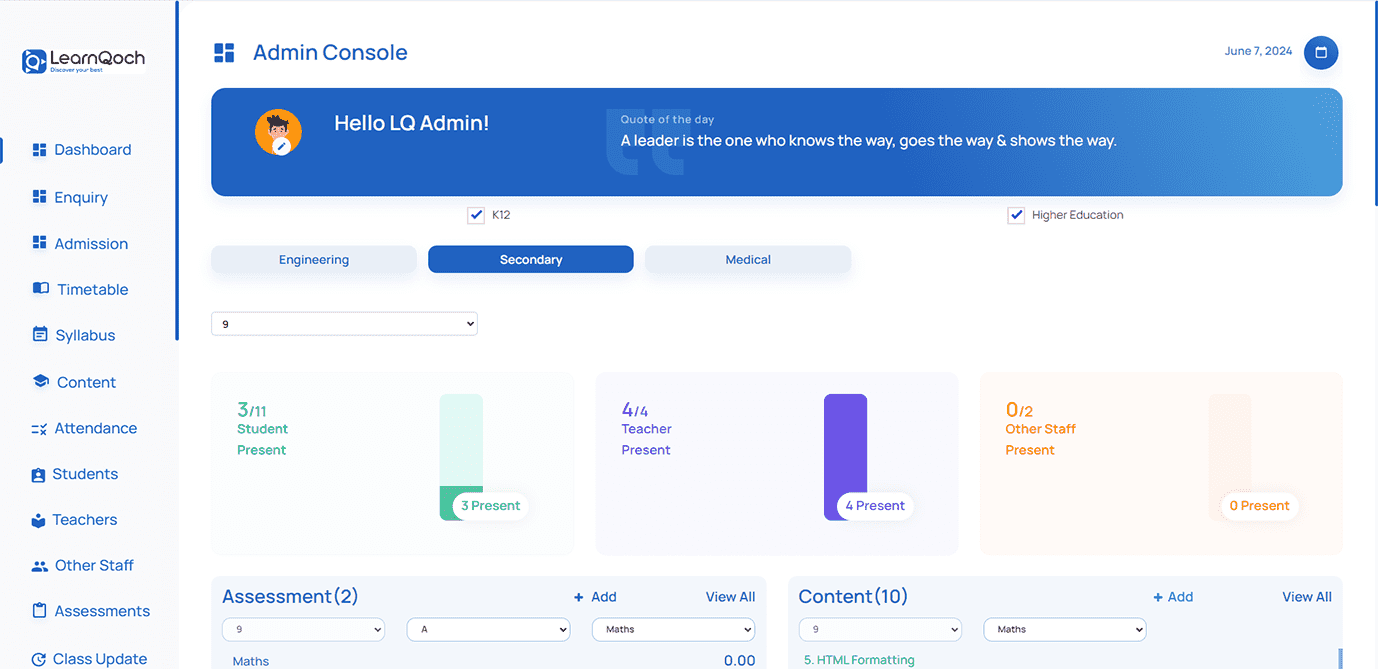1378x669 pixels.
Task: Open Dashboard from the sidebar
Action: point(92,150)
